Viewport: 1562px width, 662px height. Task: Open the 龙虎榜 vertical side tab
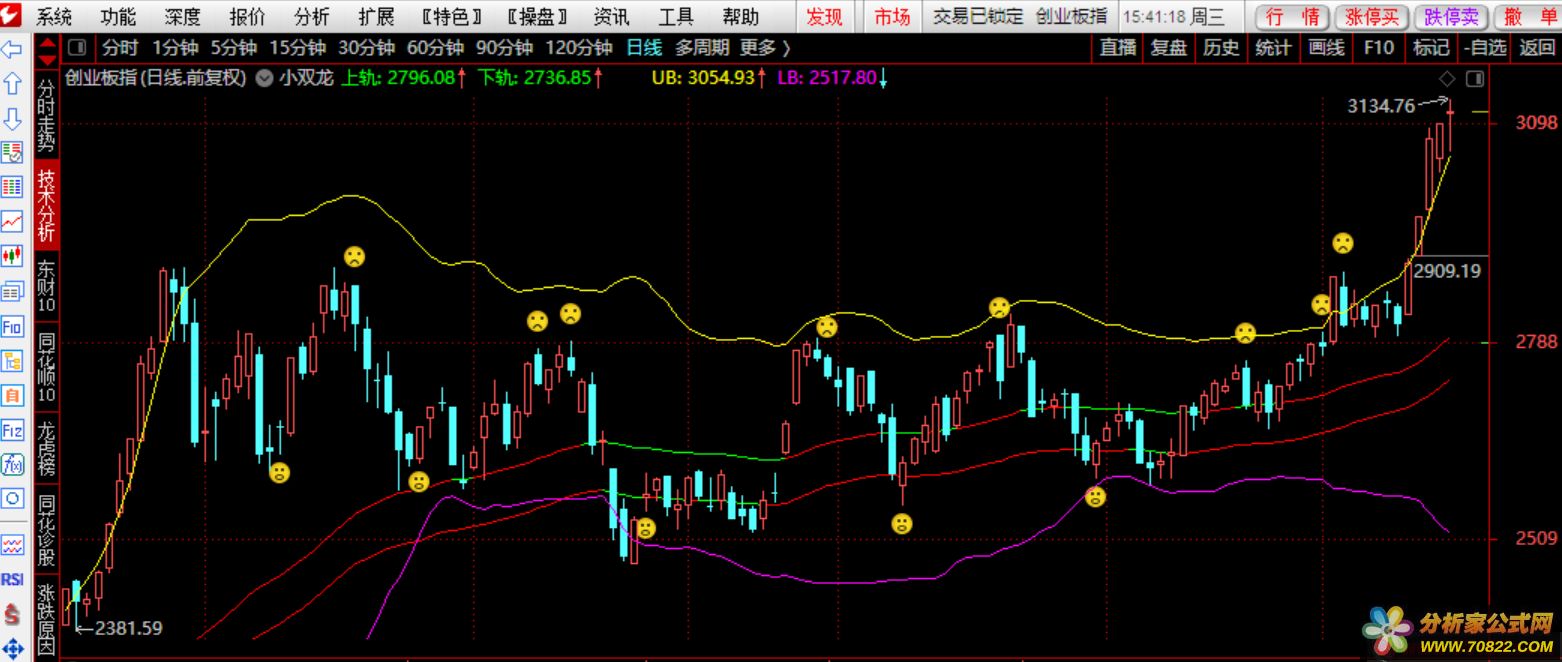click(x=47, y=450)
